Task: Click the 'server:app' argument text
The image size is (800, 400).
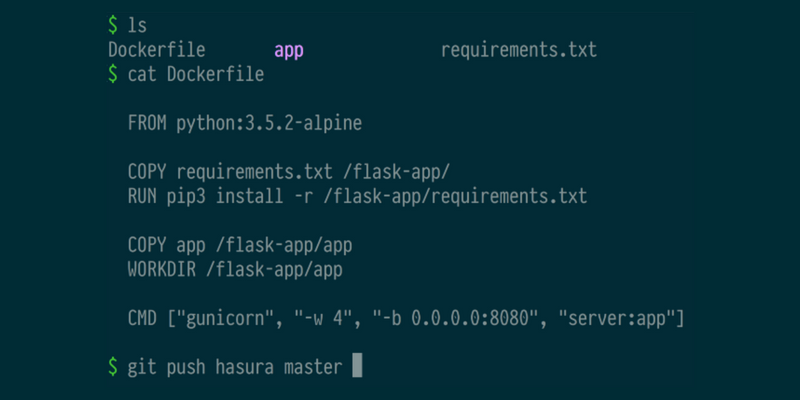Action: click(616, 319)
